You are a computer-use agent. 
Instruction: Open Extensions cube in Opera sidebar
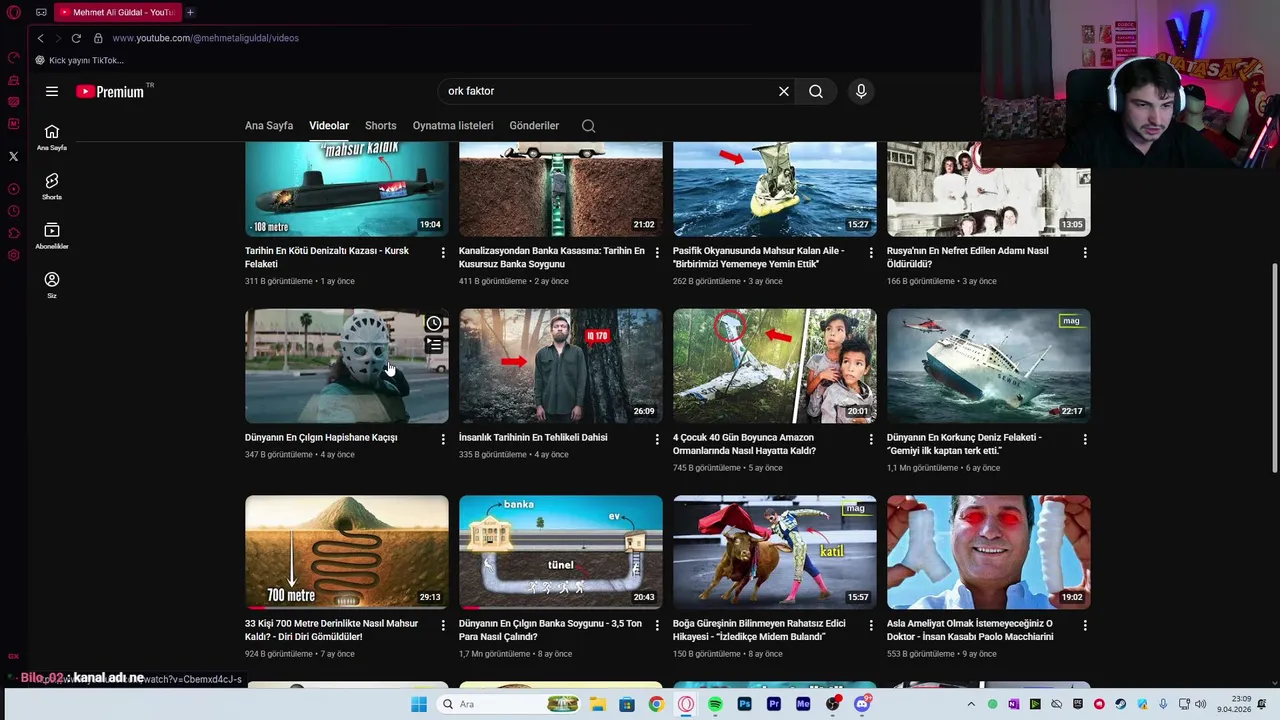pyautogui.click(x=14, y=233)
